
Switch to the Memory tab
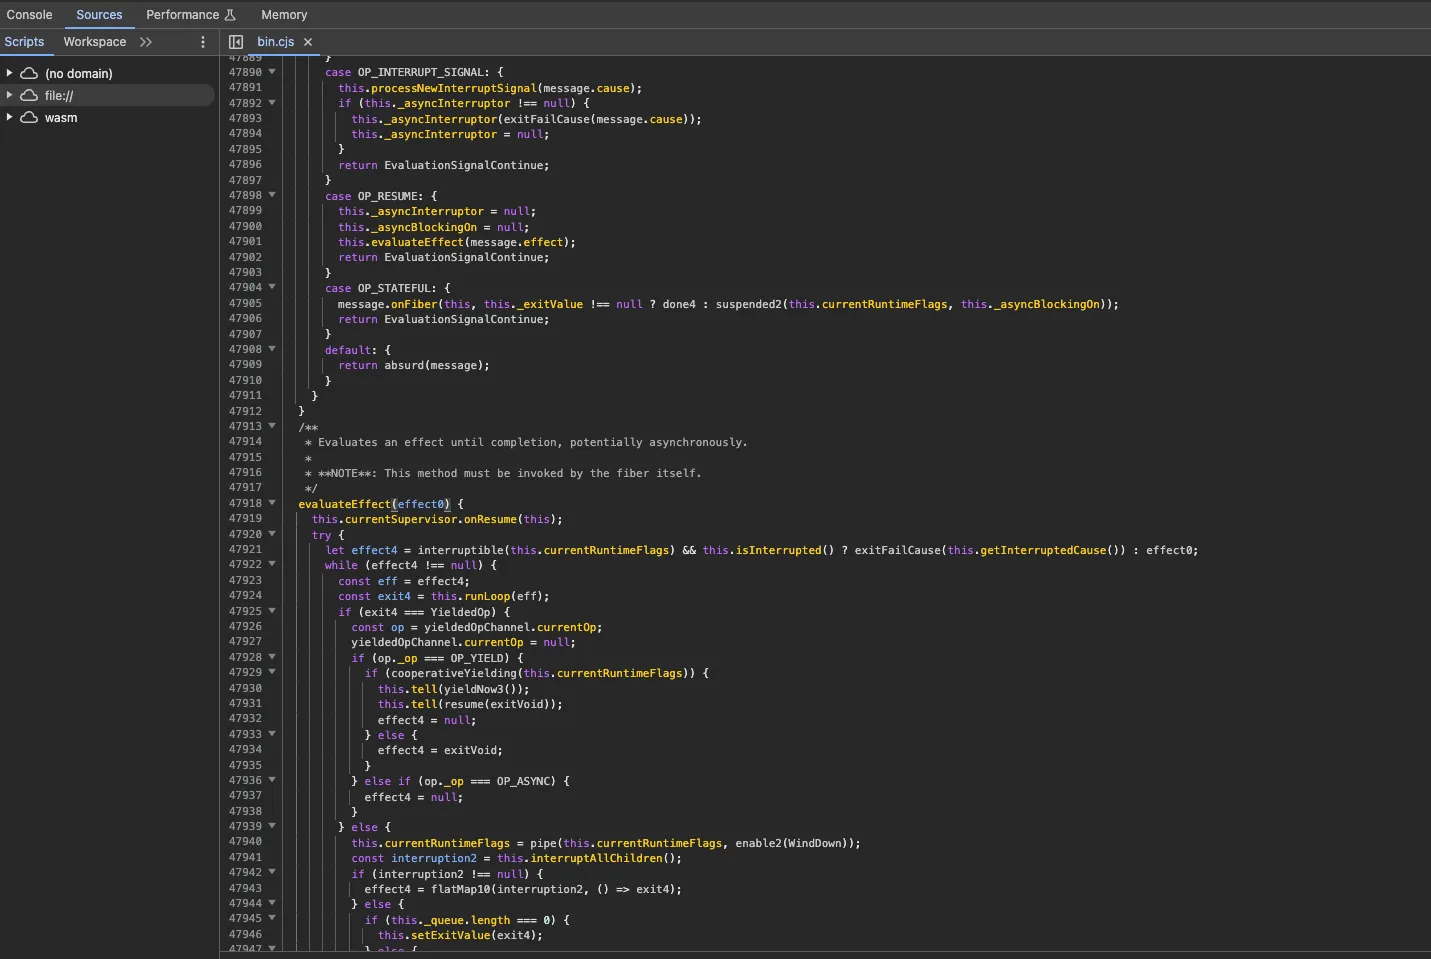[x=284, y=14]
